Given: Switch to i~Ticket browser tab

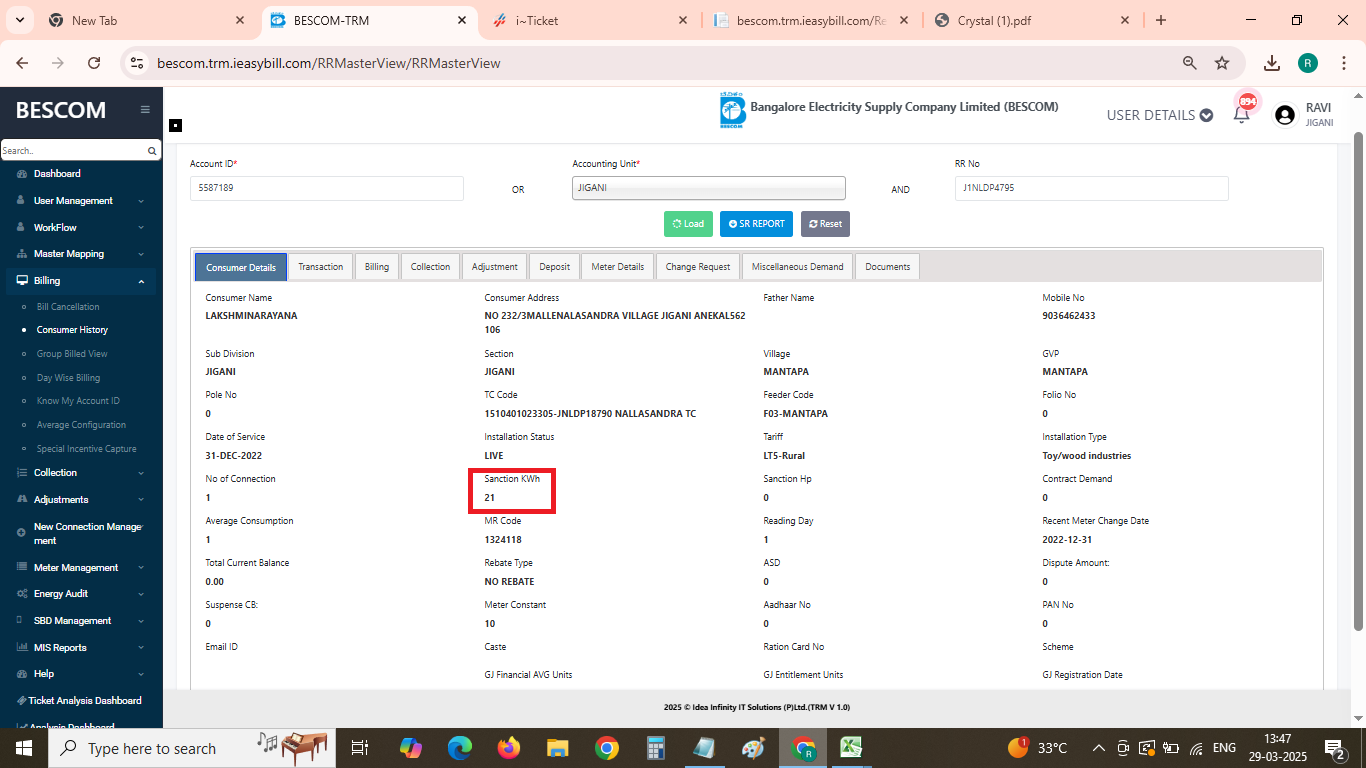Looking at the screenshot, I should click(x=592, y=20).
